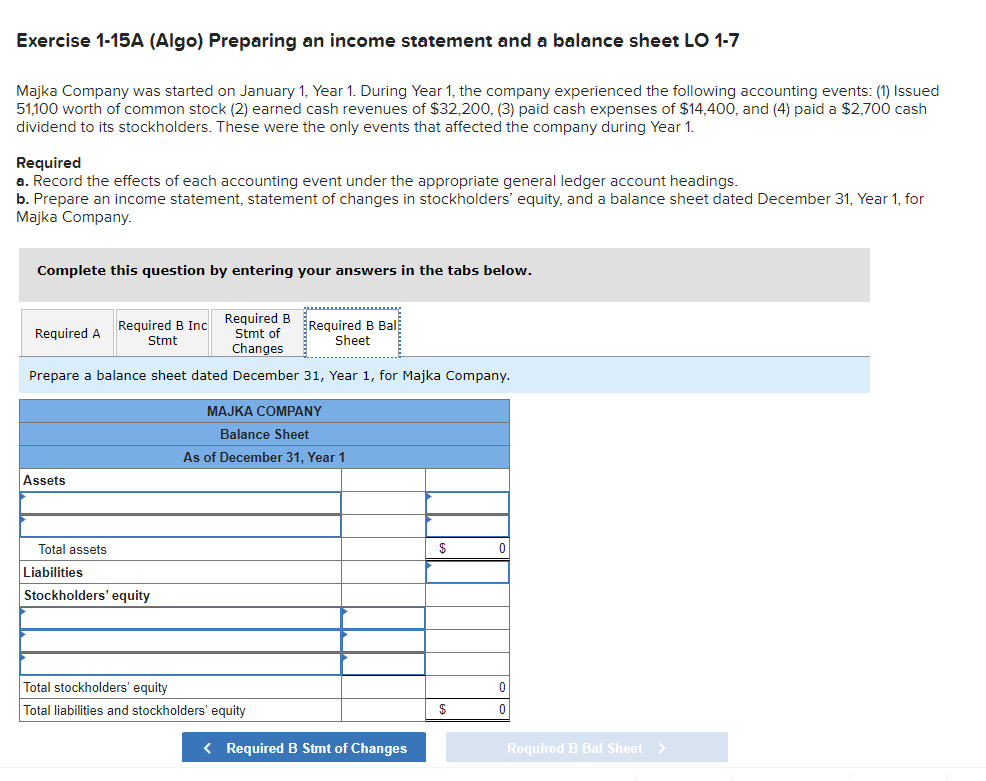This screenshot has width=986, height=781.
Task: Select the Total stockholders' equity amount cell
Action: (x=467, y=687)
